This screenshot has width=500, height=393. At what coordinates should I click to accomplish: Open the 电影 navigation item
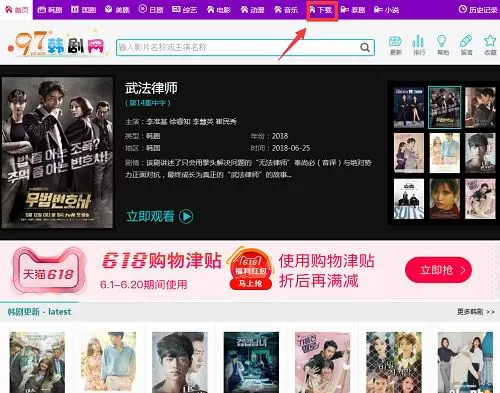click(x=219, y=10)
